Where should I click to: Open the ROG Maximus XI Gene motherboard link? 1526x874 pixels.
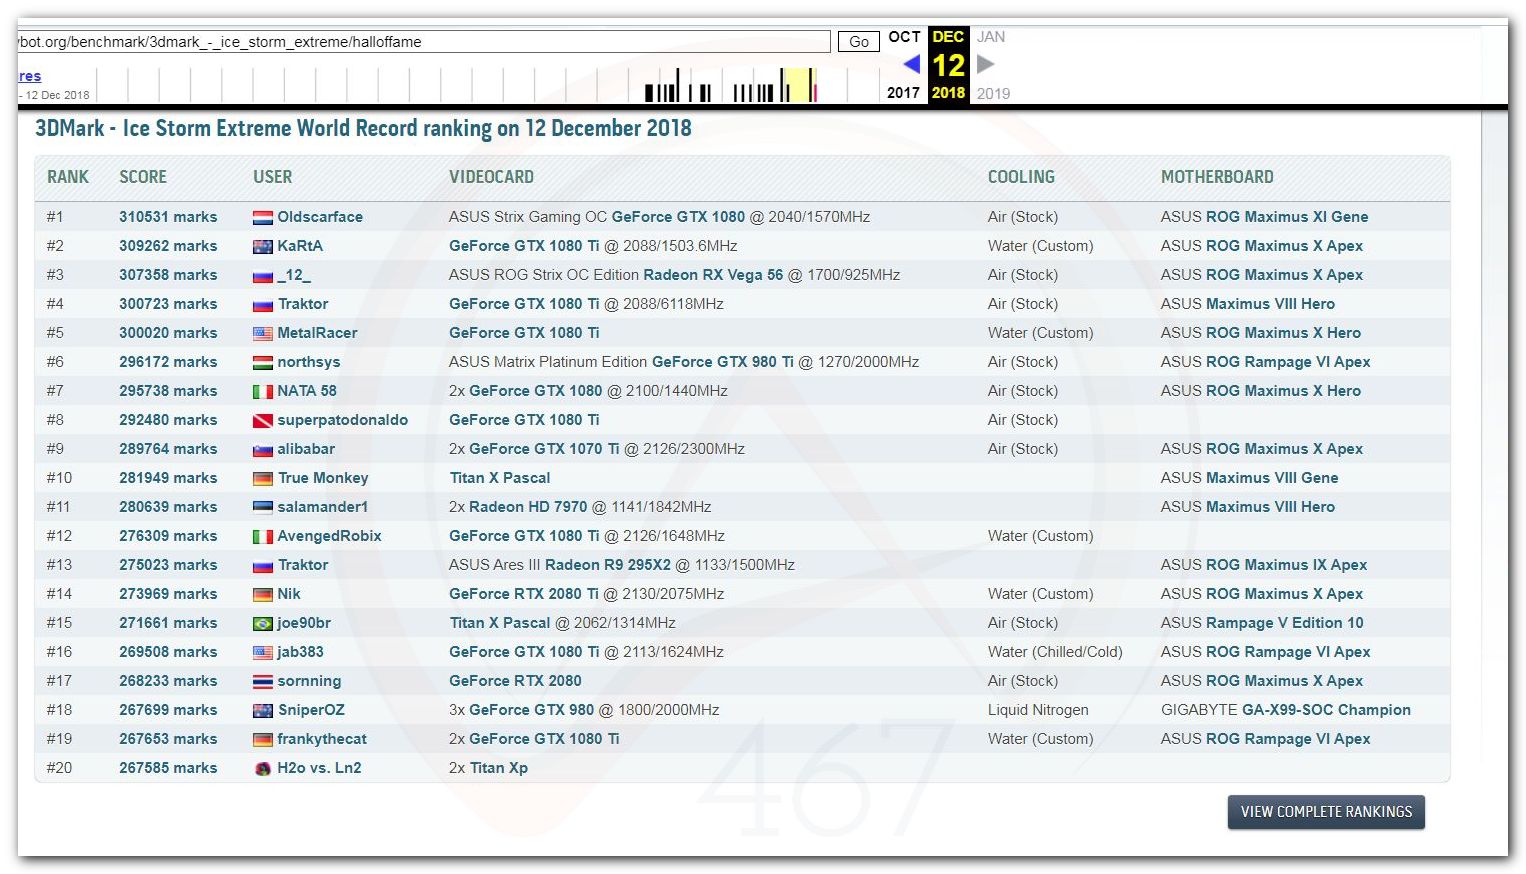pos(1288,217)
